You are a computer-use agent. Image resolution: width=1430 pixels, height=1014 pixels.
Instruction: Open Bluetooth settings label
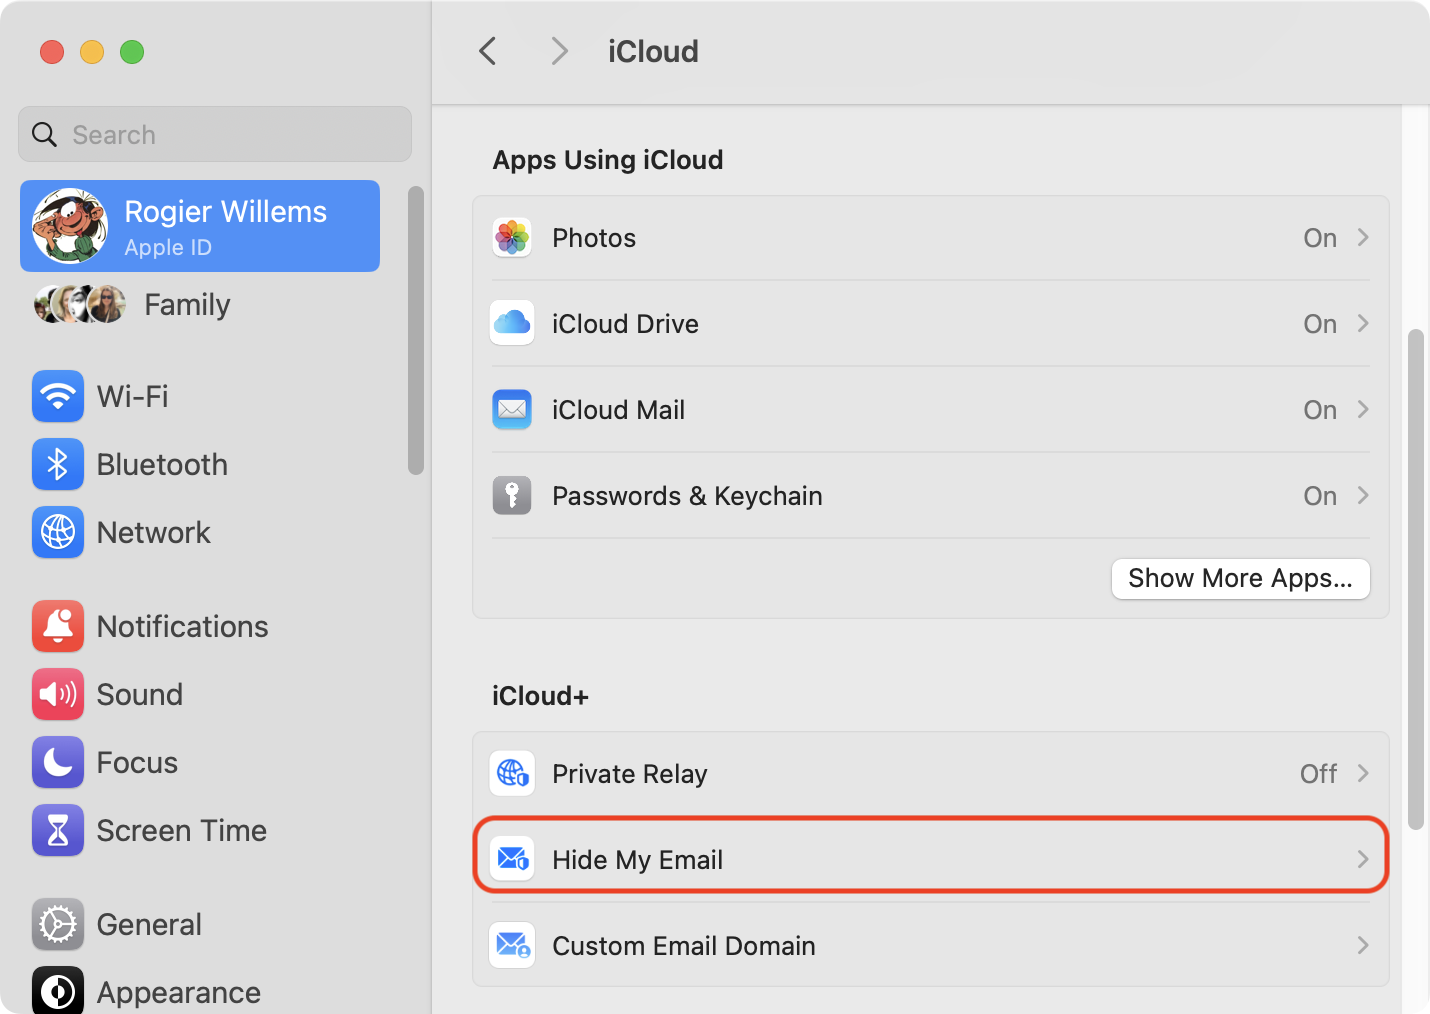162,465
